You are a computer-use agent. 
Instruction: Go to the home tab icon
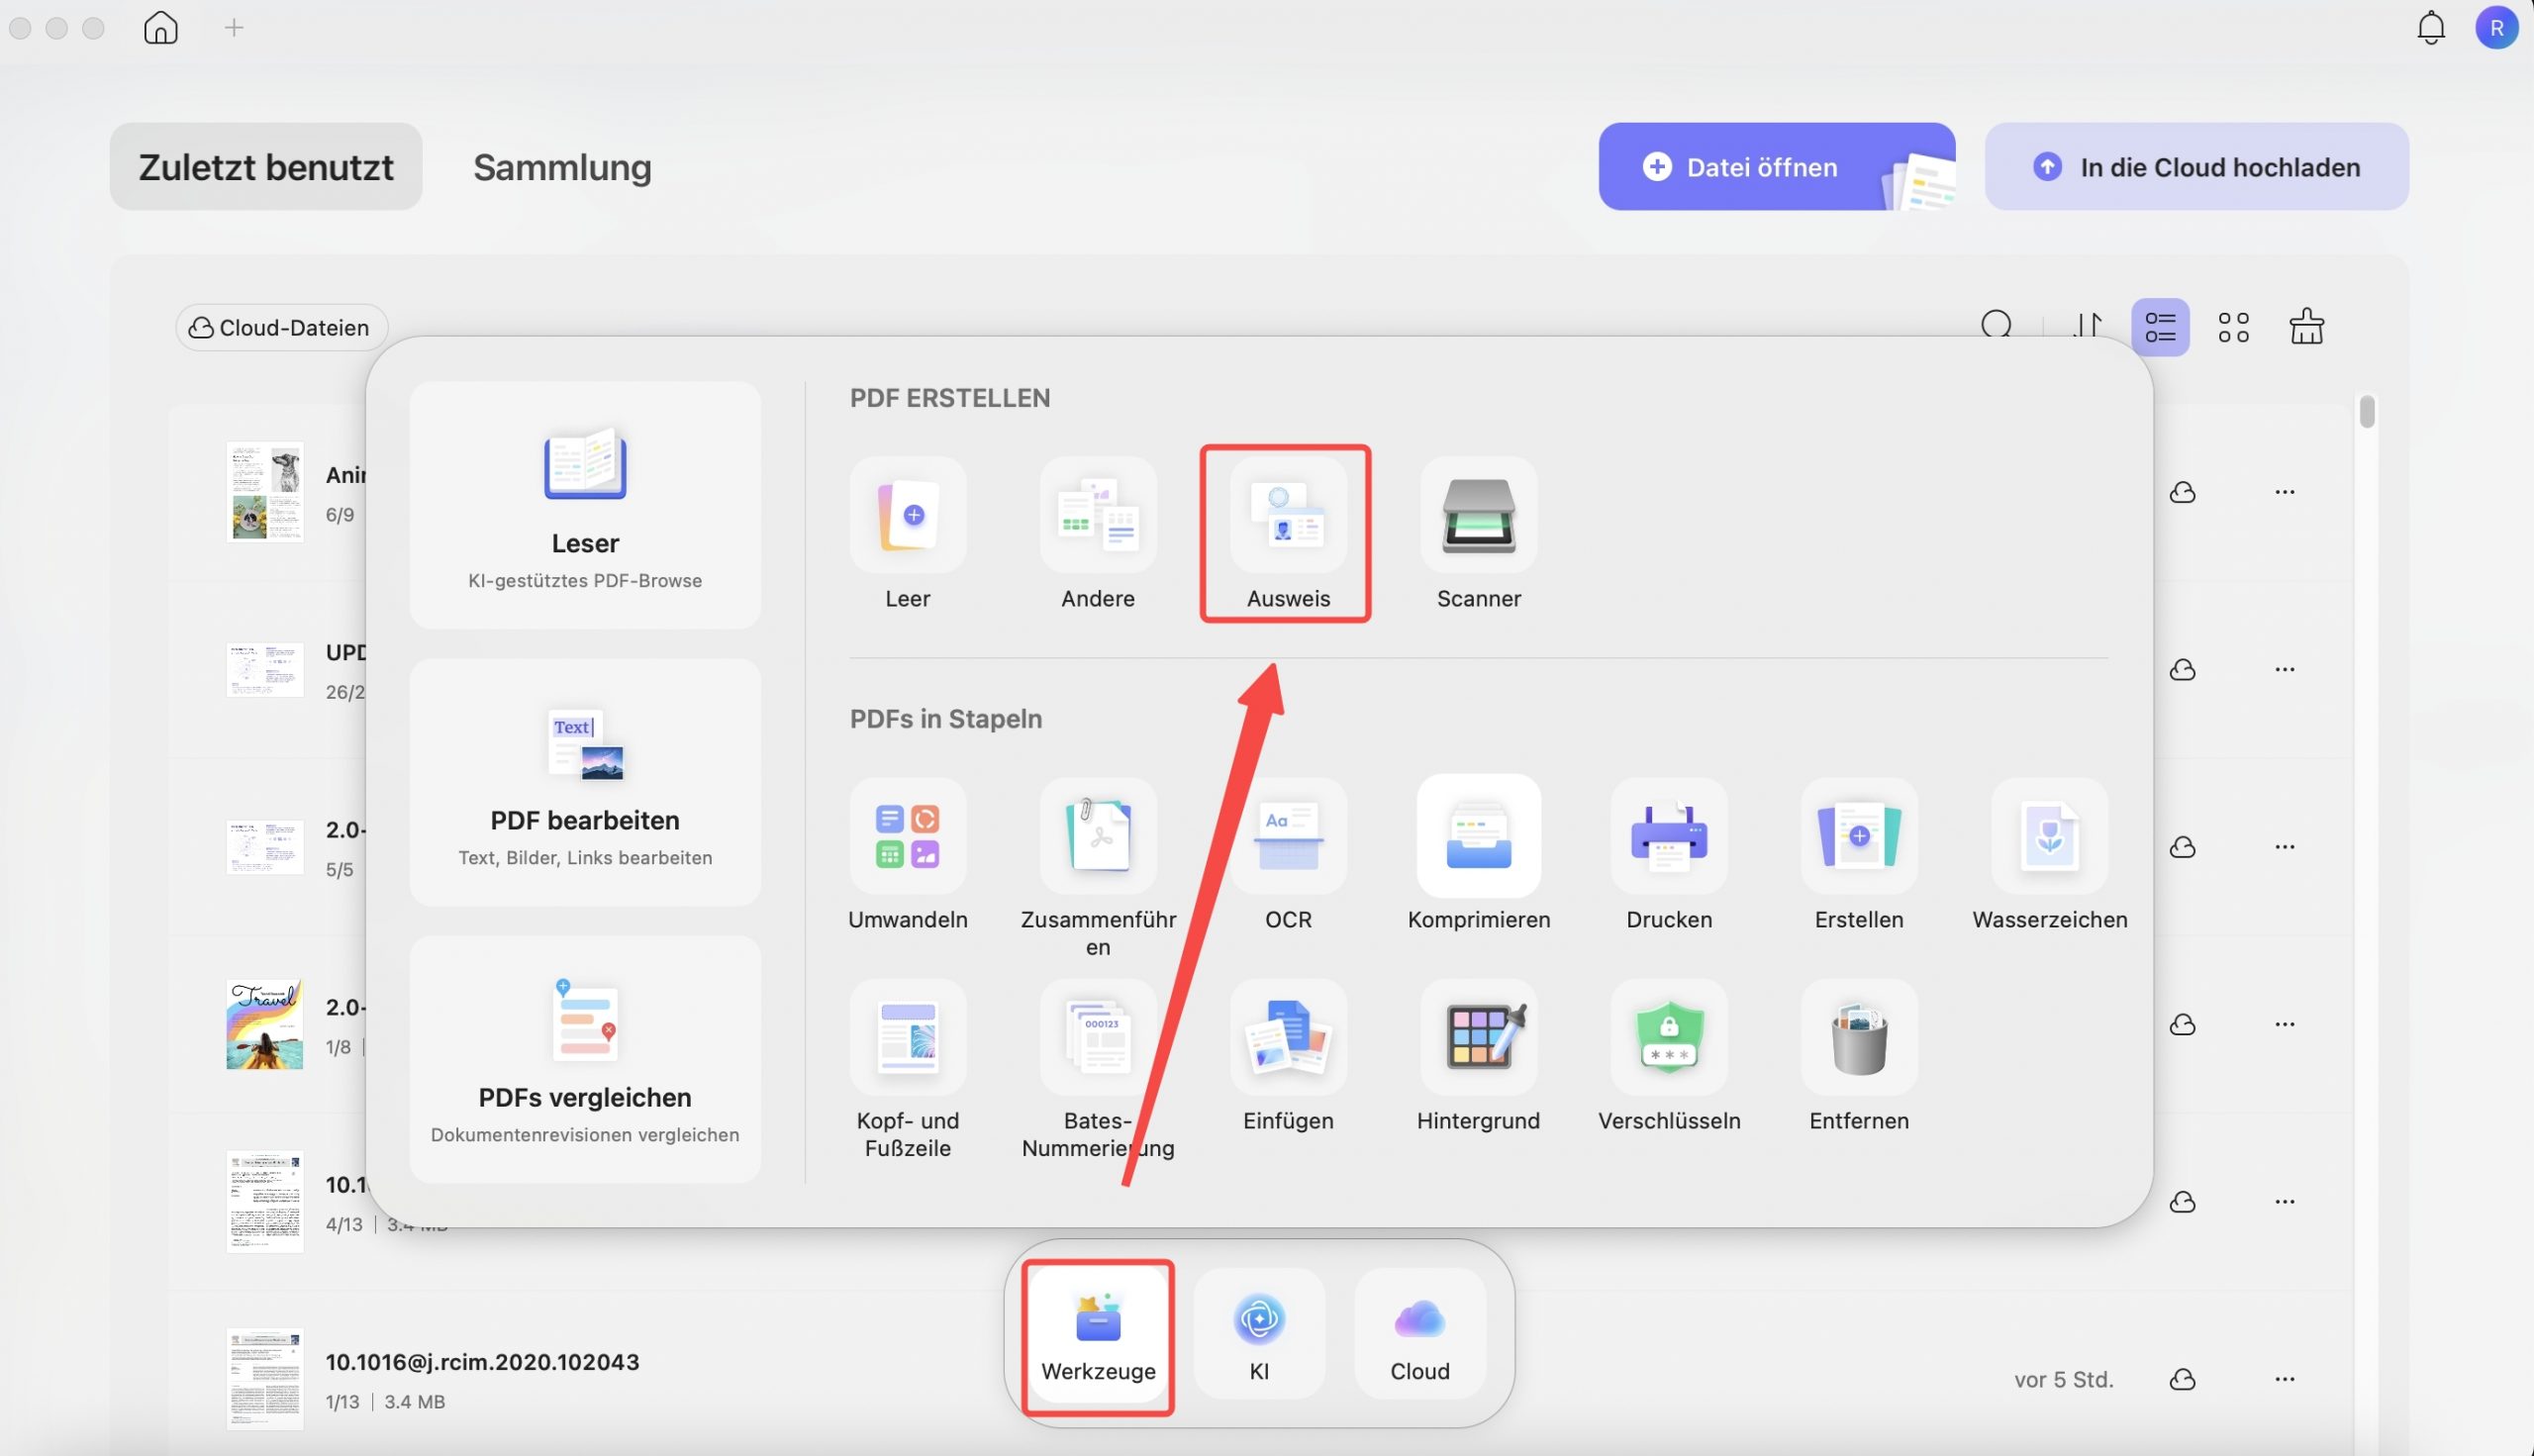(x=160, y=27)
